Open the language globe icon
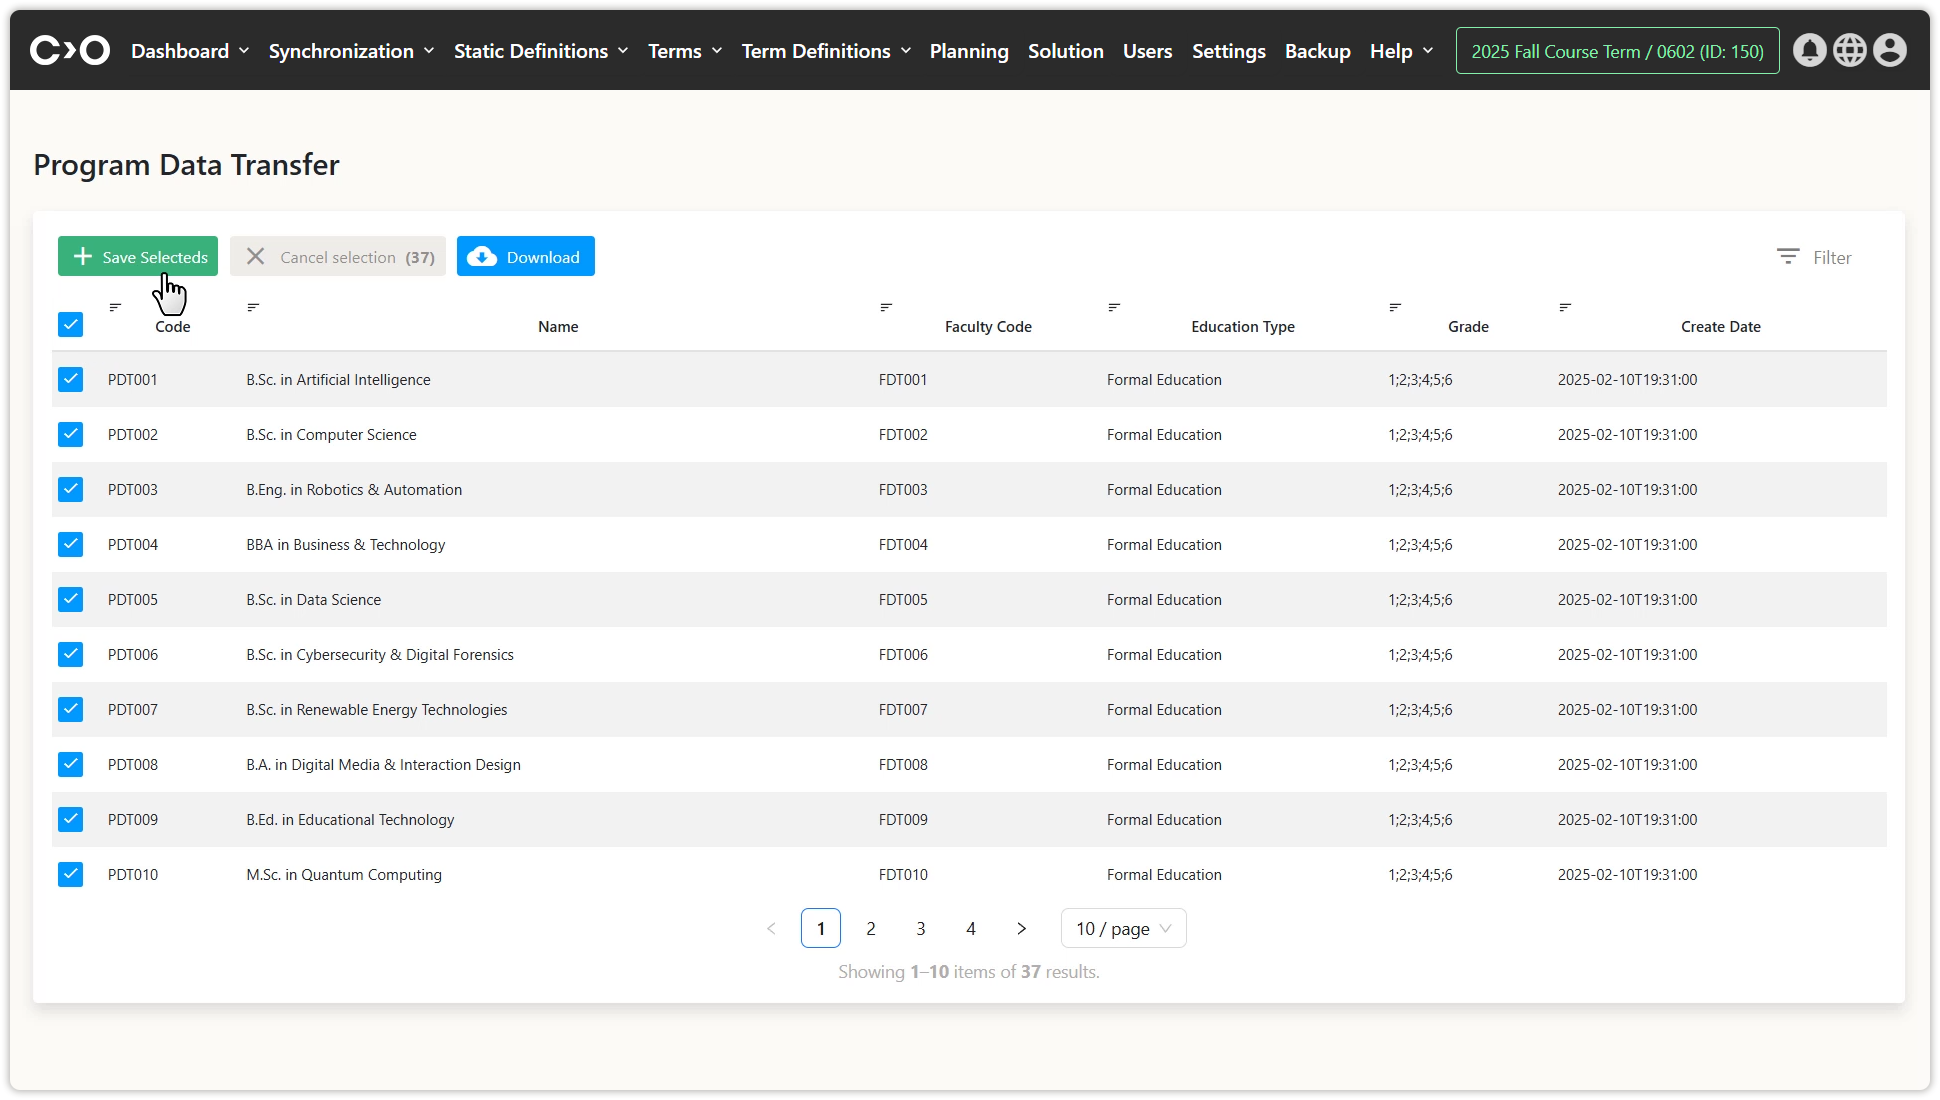Image resolution: width=1940 pixels, height=1100 pixels. [x=1849, y=50]
